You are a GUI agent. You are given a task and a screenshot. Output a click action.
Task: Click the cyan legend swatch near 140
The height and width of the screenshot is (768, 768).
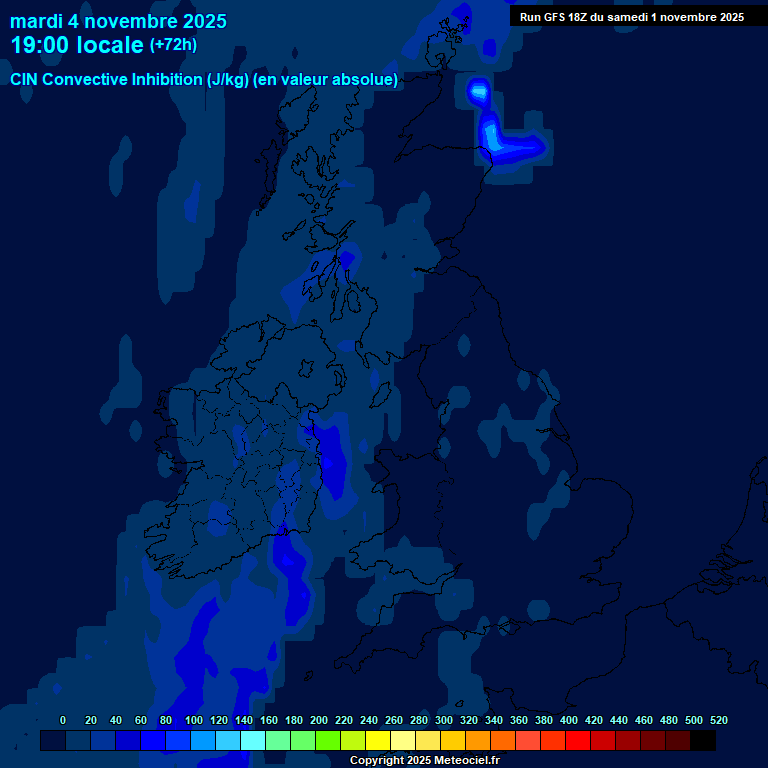pos(253,741)
